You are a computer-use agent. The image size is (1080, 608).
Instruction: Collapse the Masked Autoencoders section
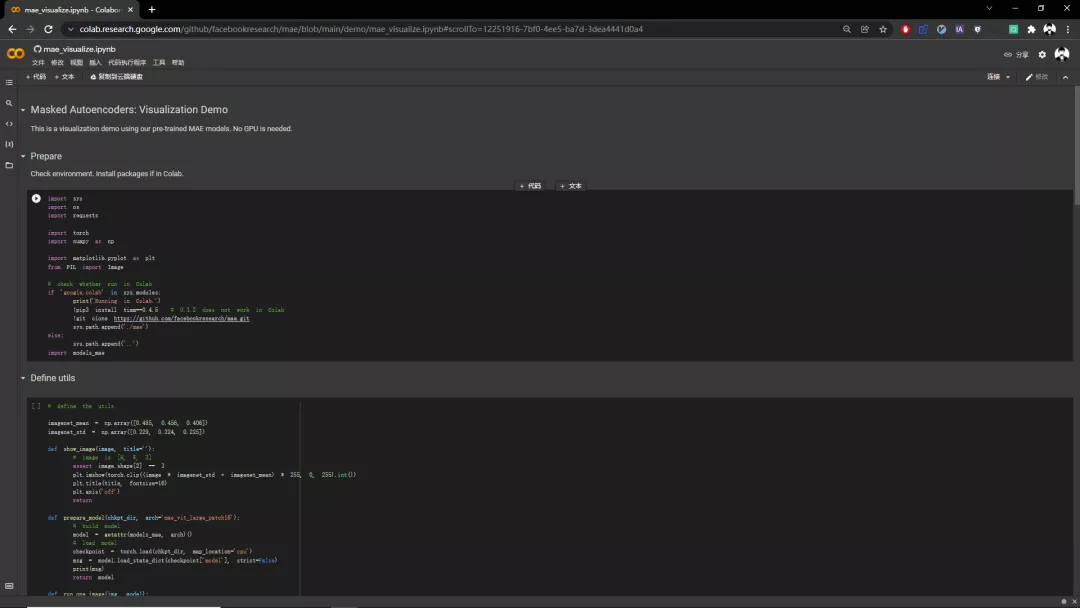pos(23,110)
